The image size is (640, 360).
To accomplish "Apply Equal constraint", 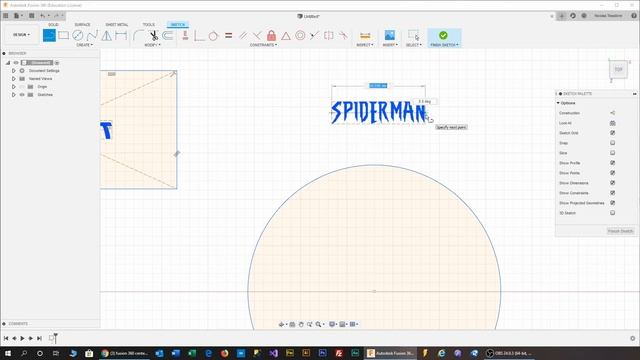I will (229, 36).
